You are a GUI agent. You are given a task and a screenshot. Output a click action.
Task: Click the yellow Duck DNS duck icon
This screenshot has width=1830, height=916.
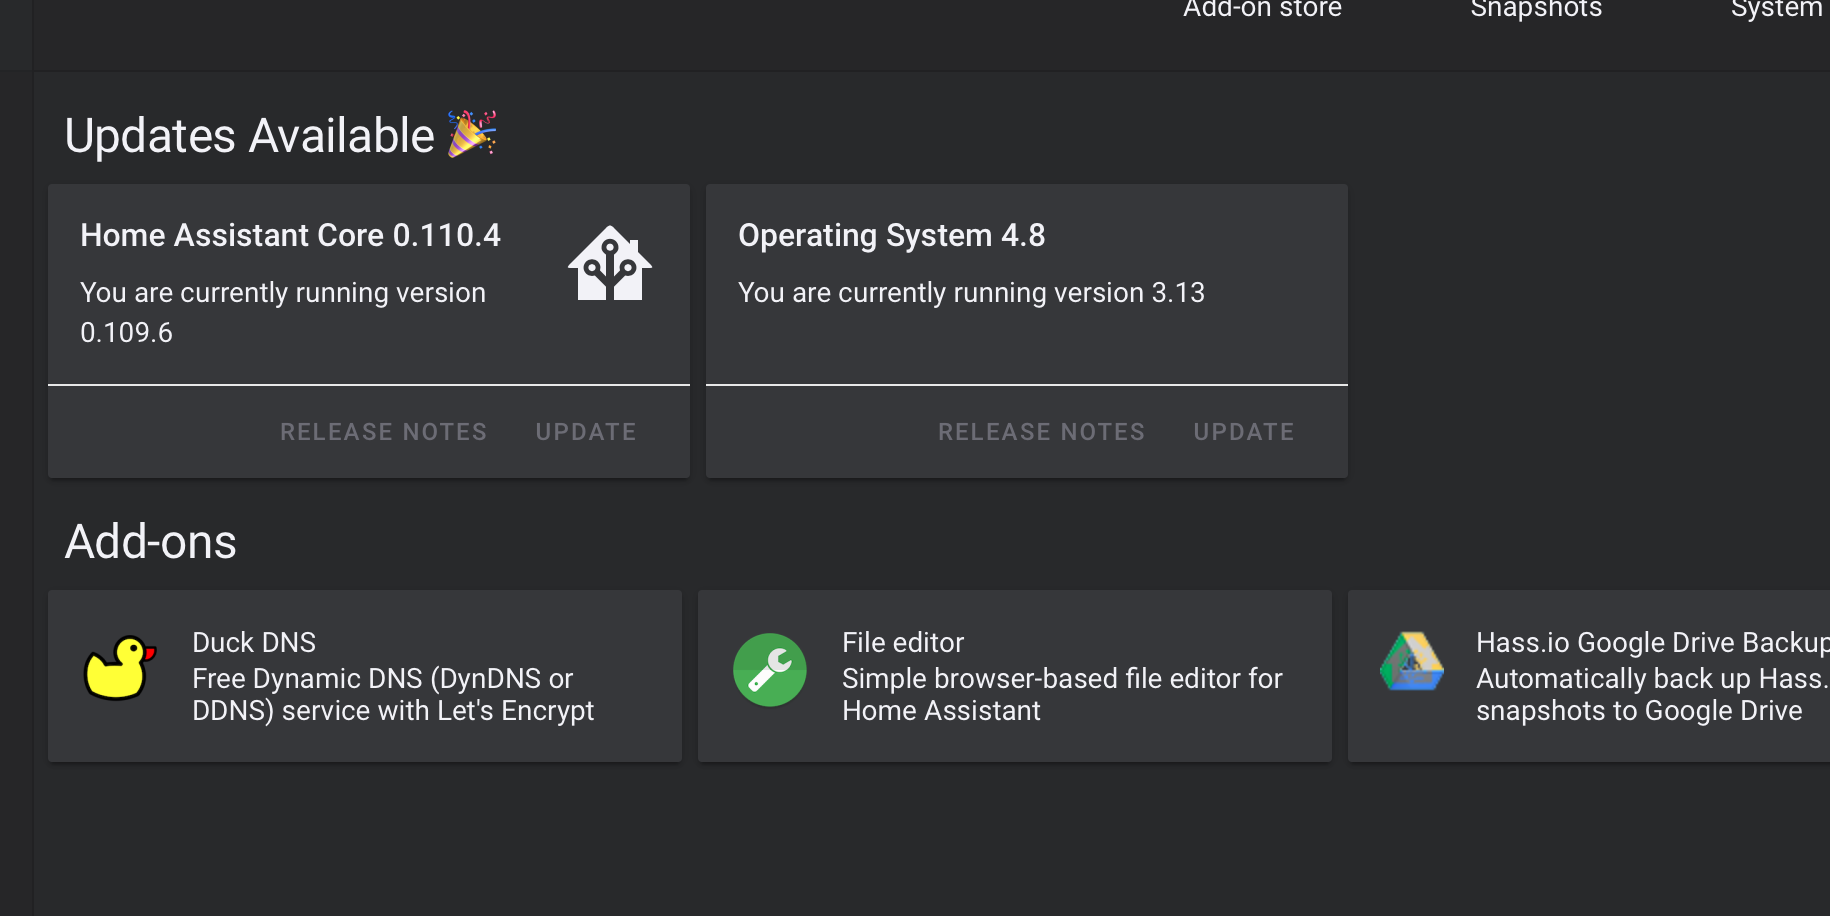pos(120,669)
